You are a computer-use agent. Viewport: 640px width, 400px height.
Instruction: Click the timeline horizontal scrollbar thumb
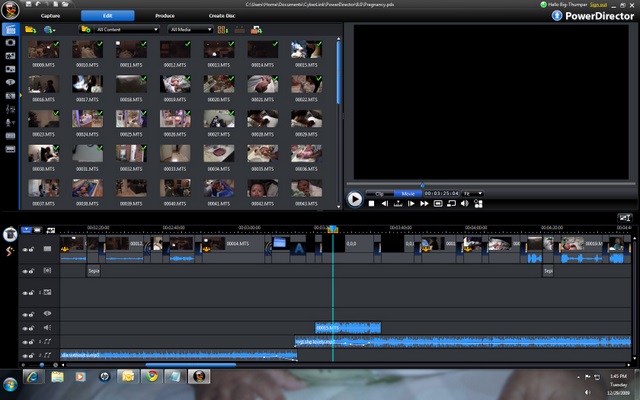(x=191, y=365)
